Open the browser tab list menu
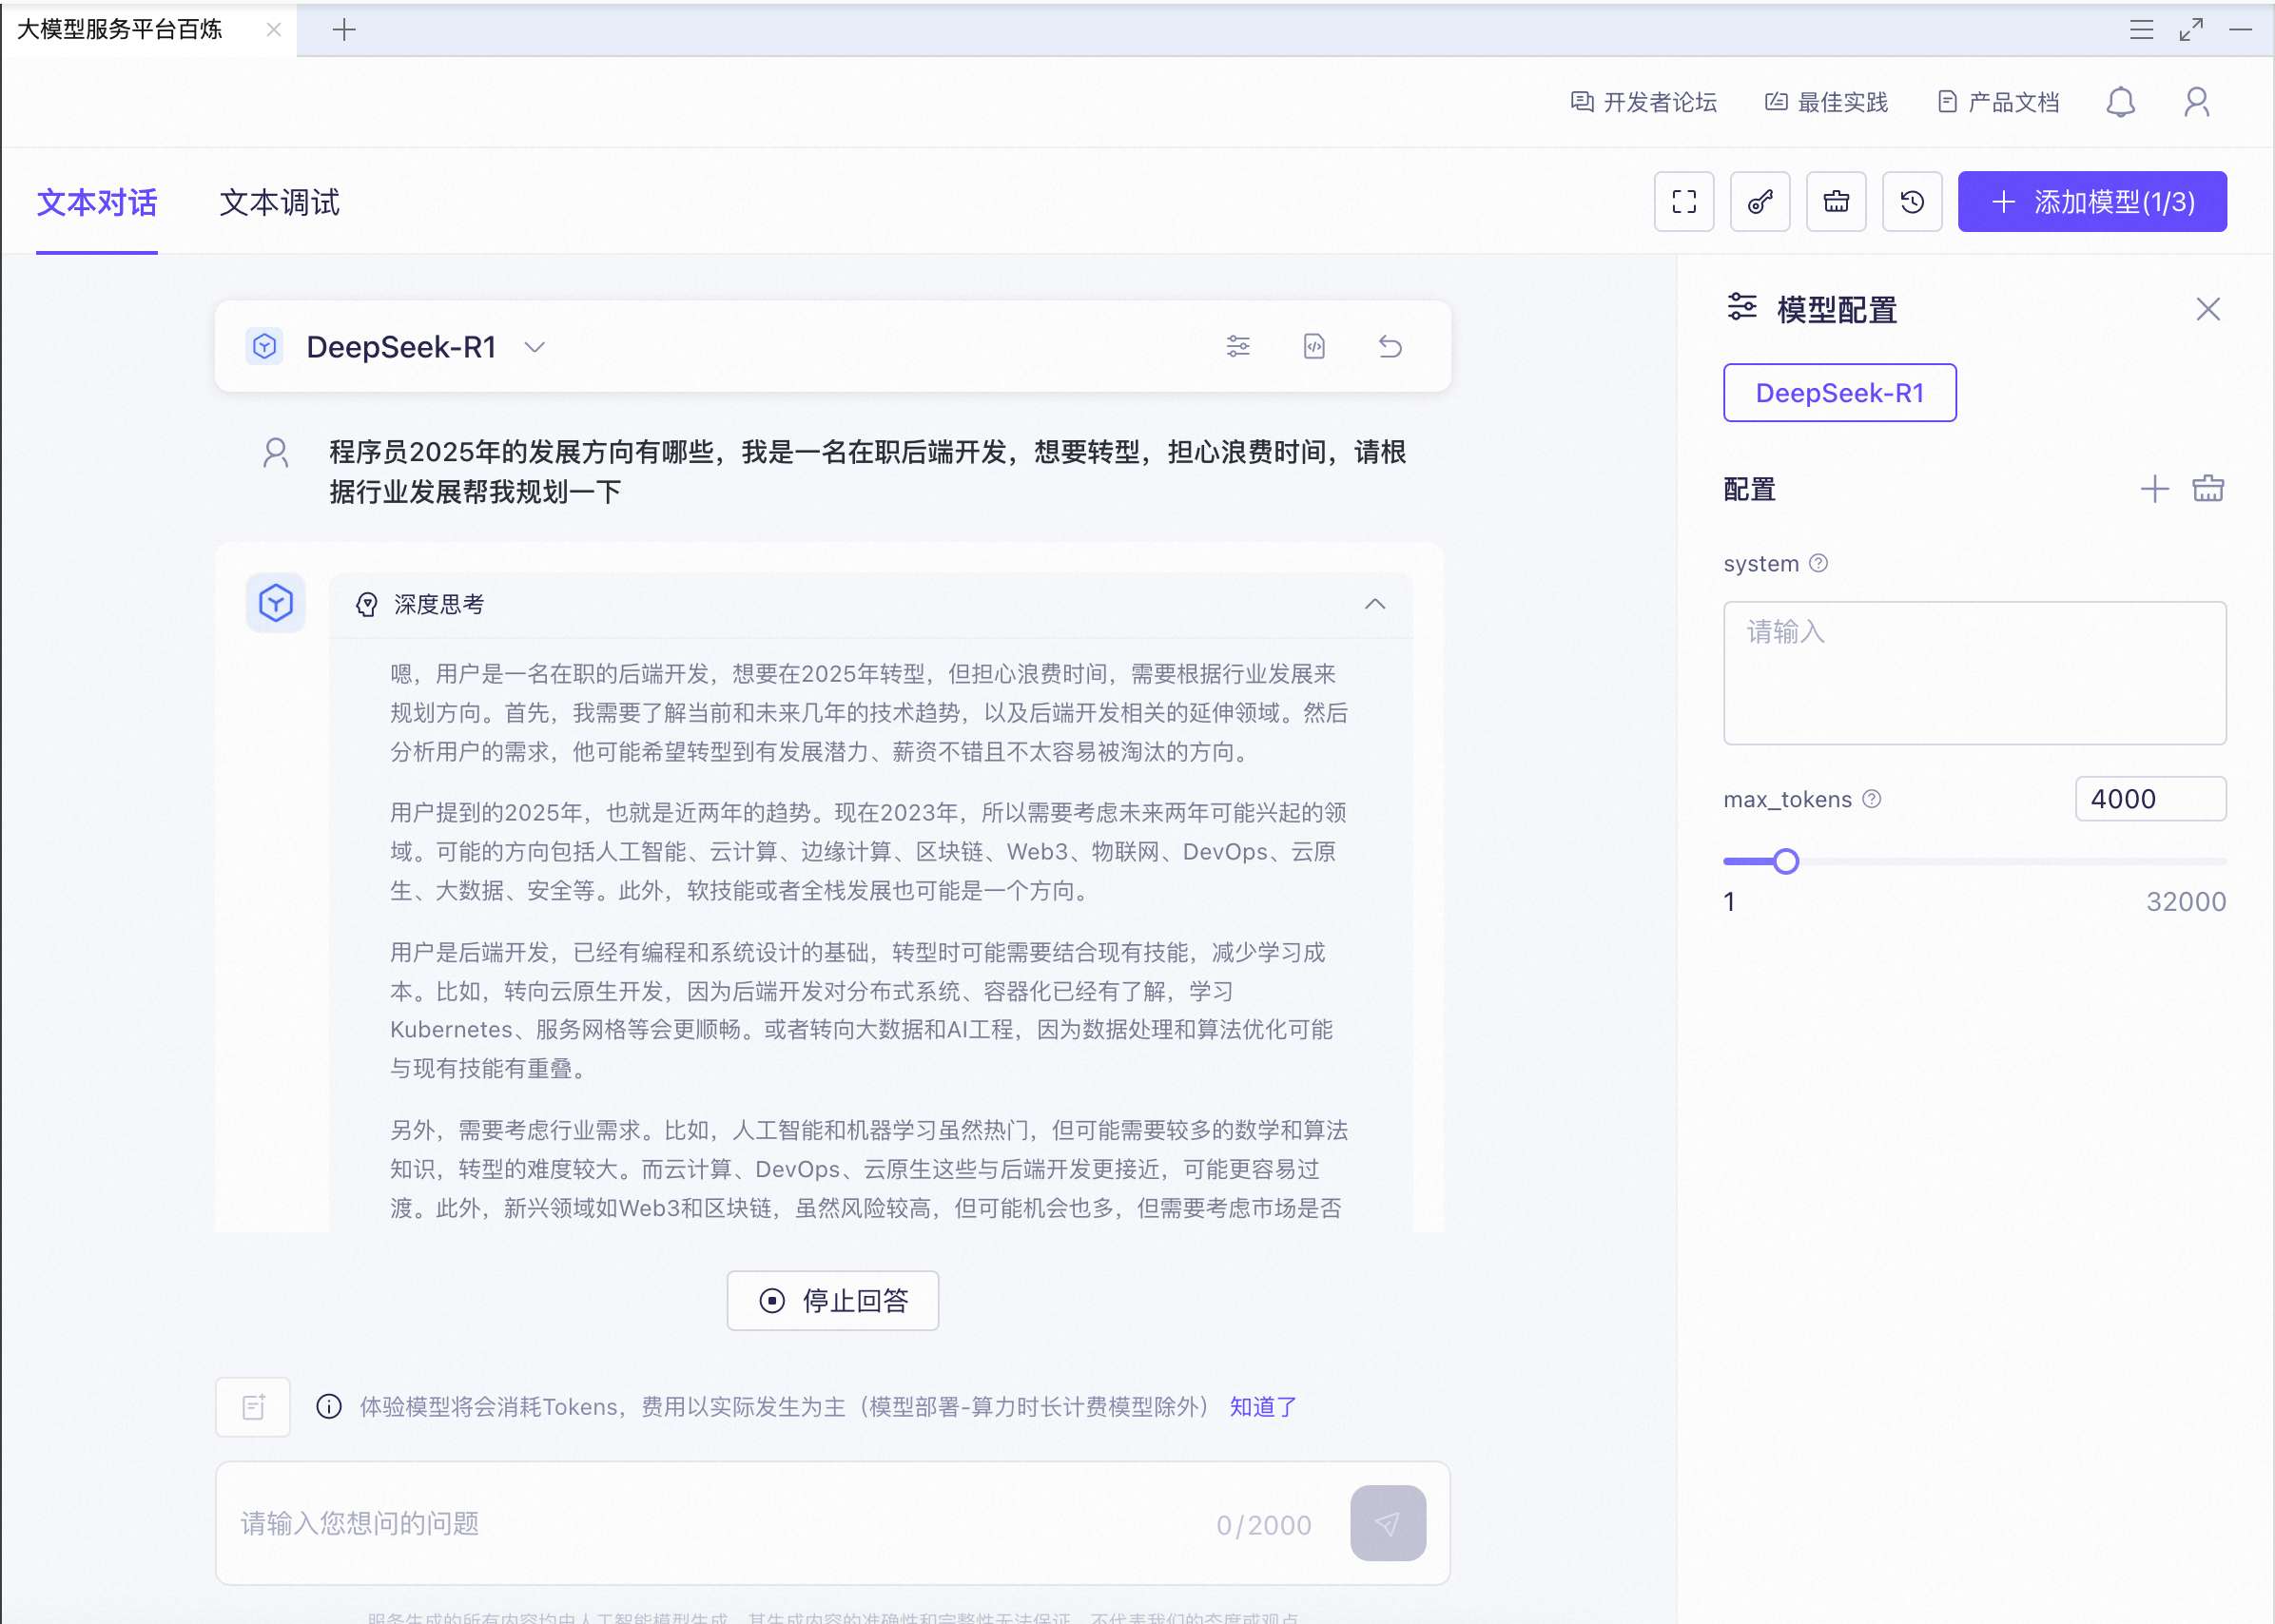This screenshot has height=1624, width=2275. (x=2141, y=30)
